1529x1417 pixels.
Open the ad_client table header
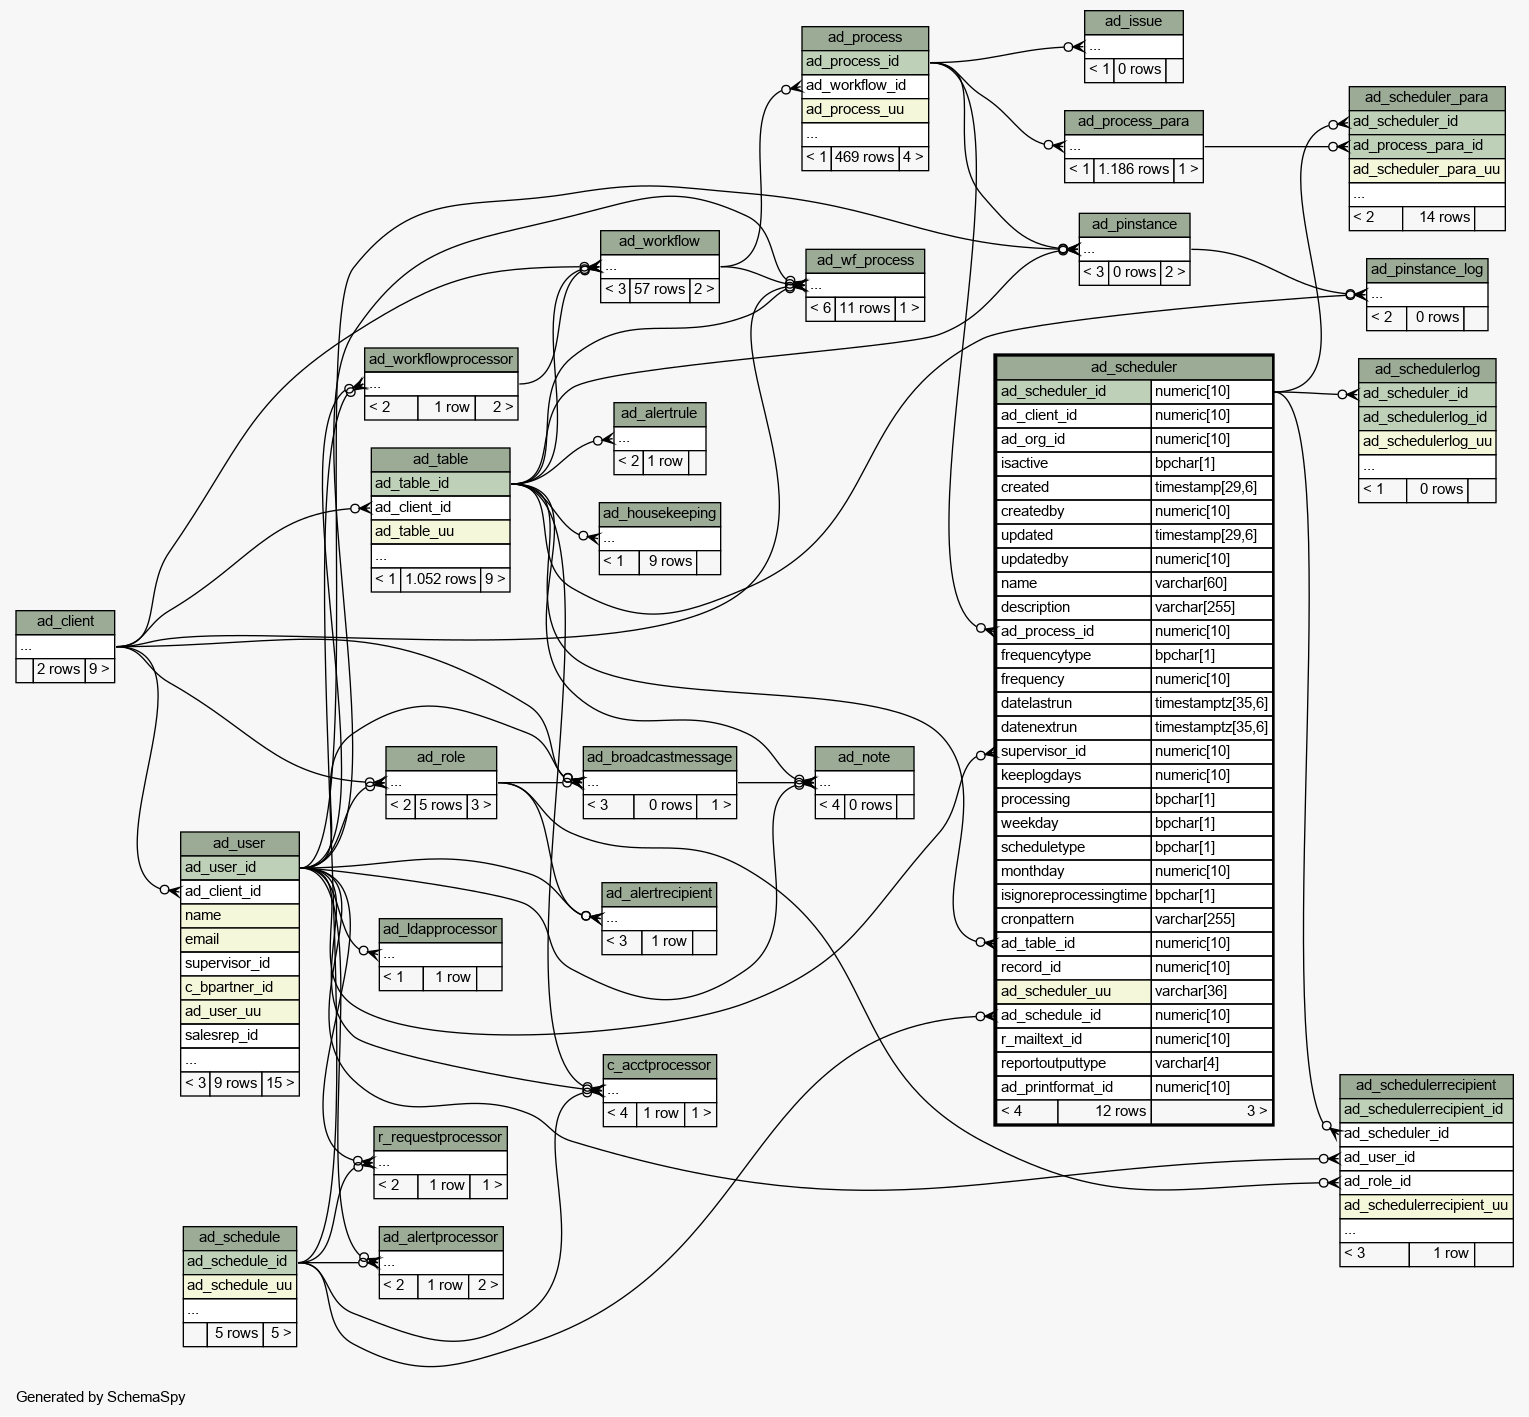(65, 622)
